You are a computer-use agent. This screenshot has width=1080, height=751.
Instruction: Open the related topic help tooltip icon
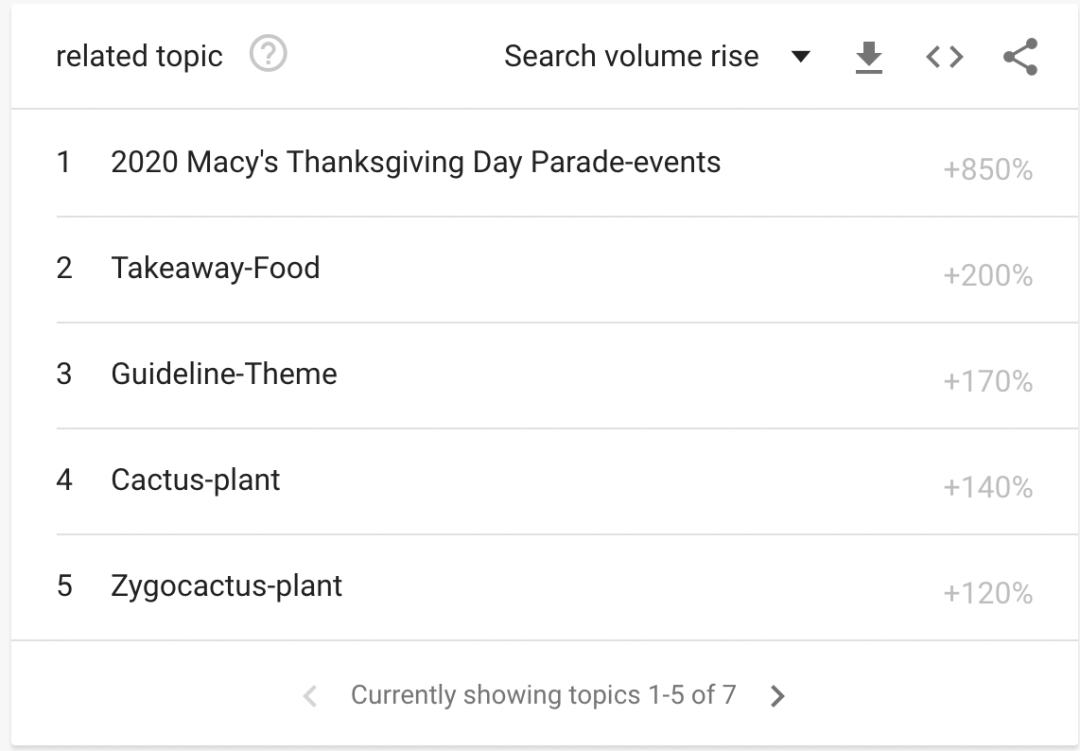click(268, 56)
